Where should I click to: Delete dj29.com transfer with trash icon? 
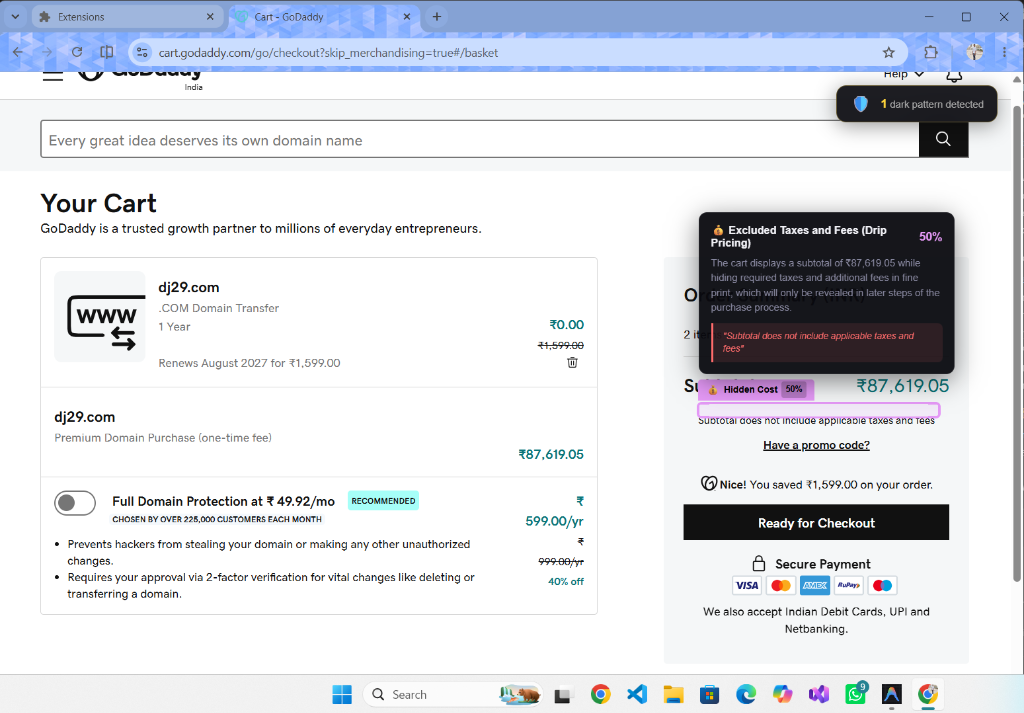click(572, 362)
